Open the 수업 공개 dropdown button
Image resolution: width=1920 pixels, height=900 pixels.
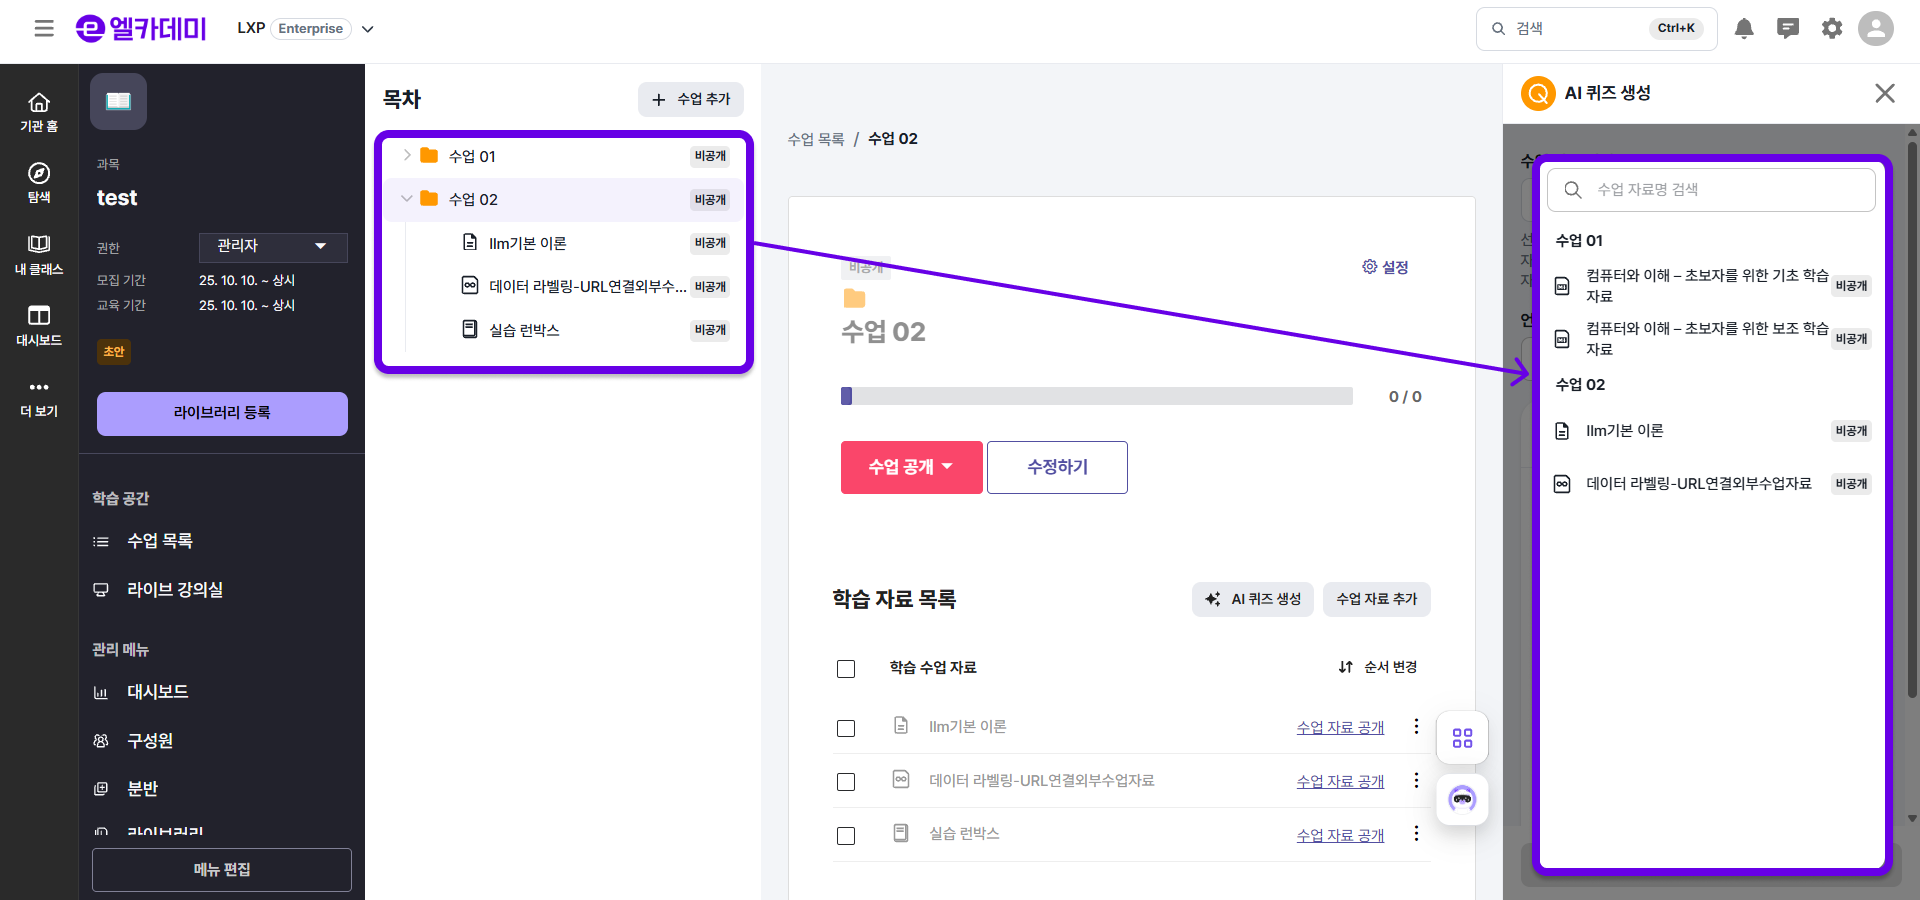click(x=911, y=467)
